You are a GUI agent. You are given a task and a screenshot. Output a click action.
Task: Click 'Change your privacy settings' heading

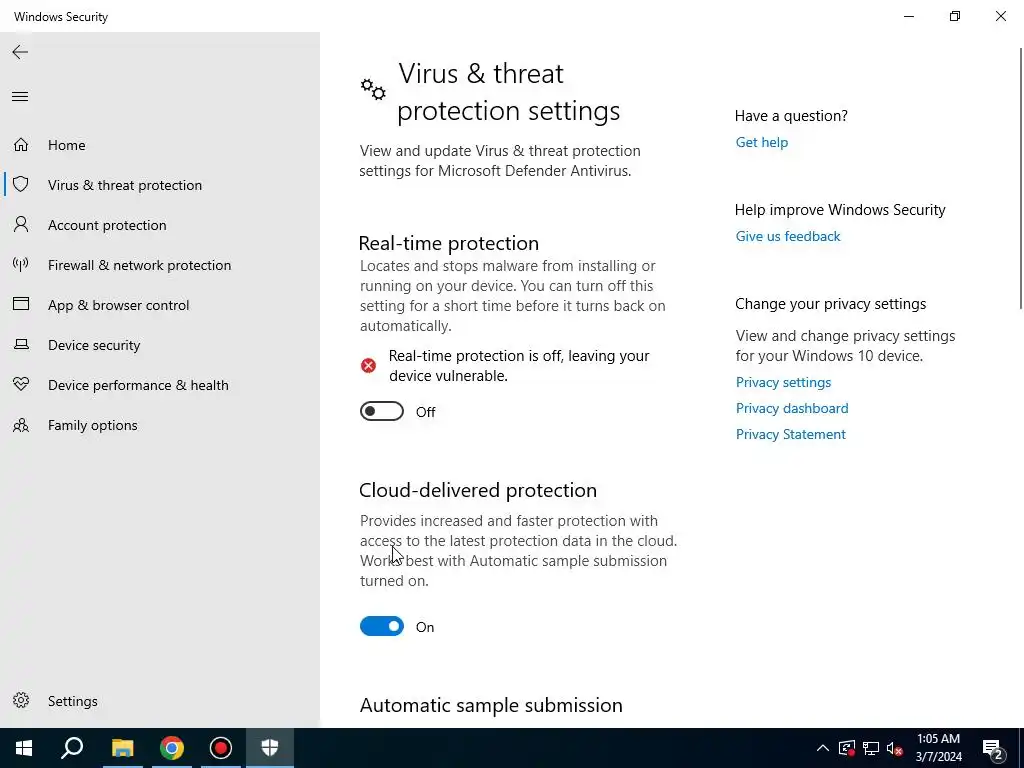[x=830, y=304]
